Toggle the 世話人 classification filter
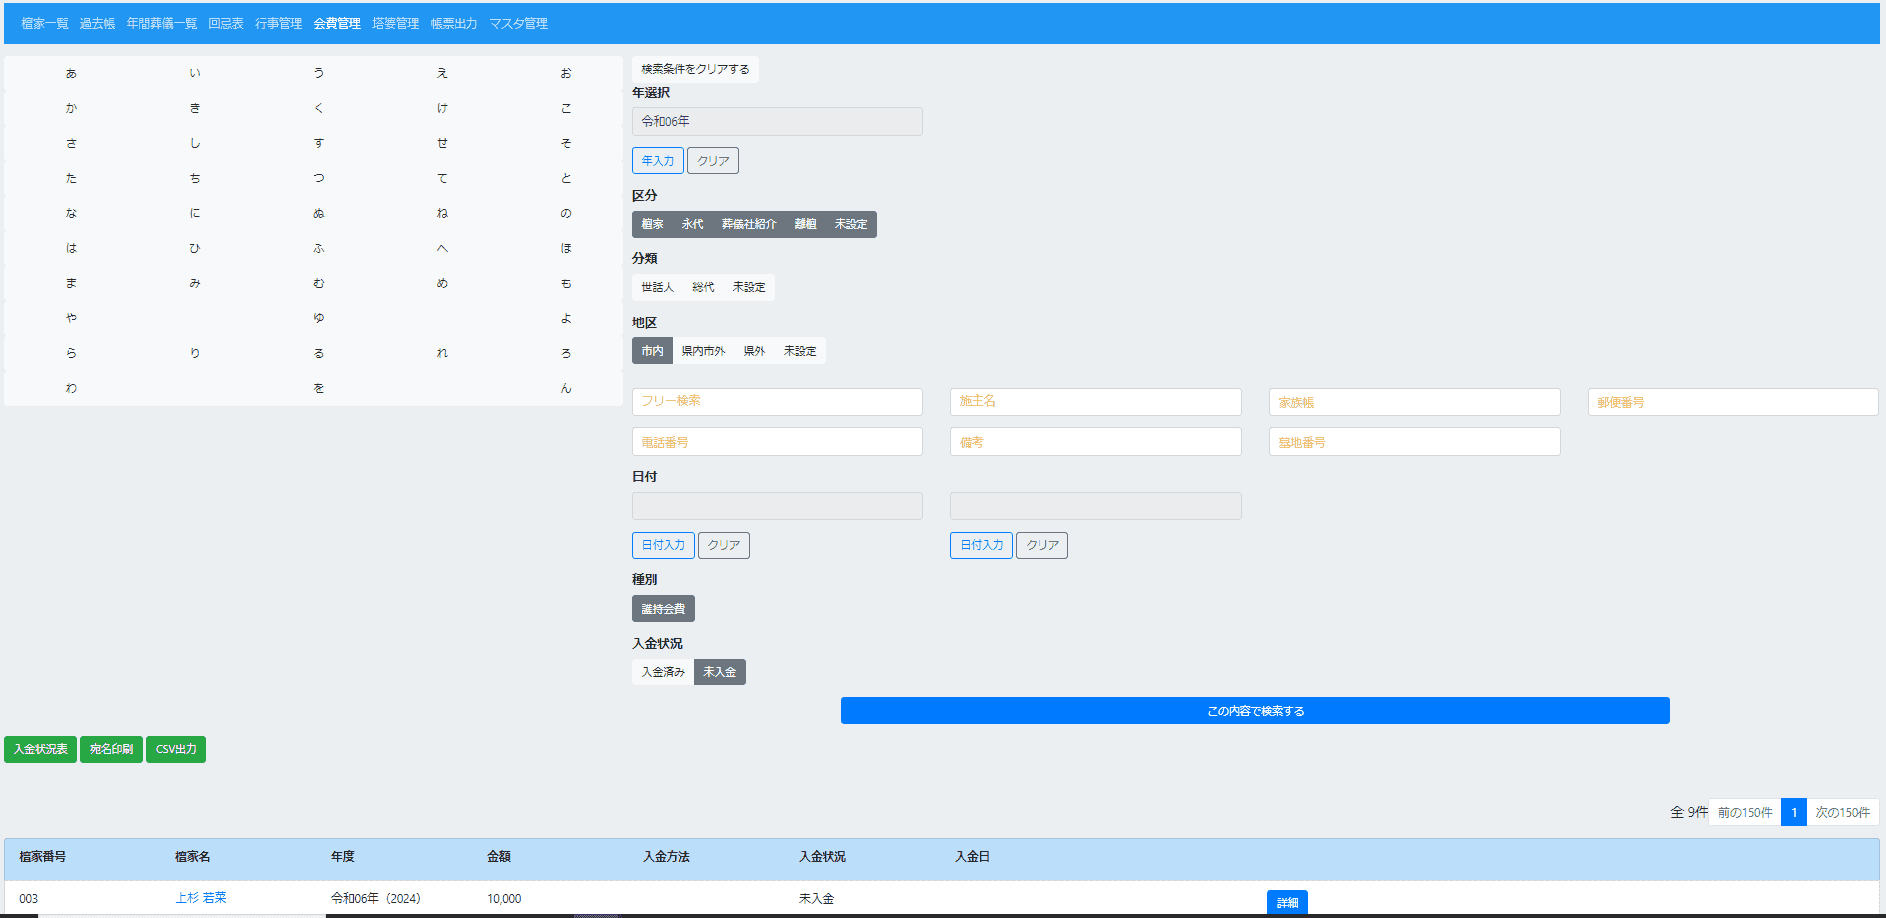Image resolution: width=1886 pixels, height=918 pixels. 657,287
